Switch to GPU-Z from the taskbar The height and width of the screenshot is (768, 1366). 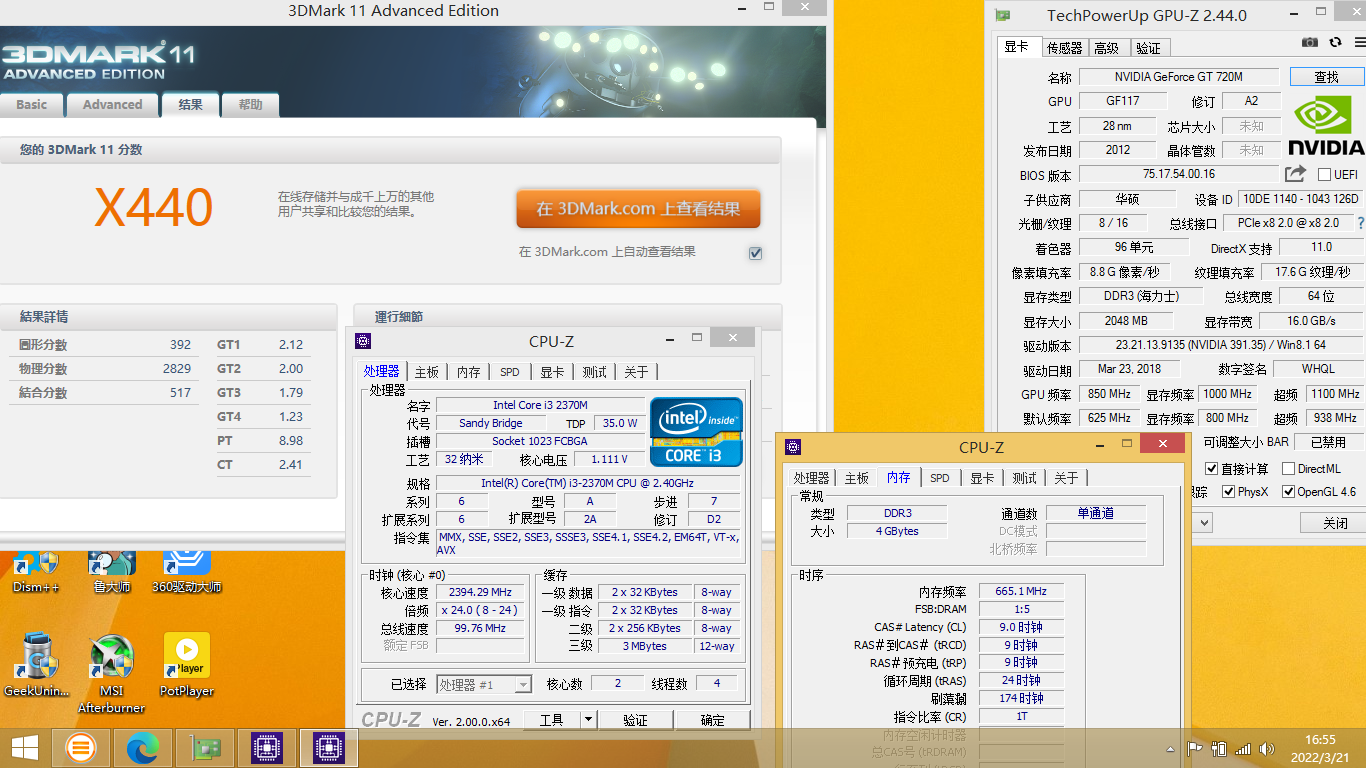pyautogui.click(x=205, y=747)
